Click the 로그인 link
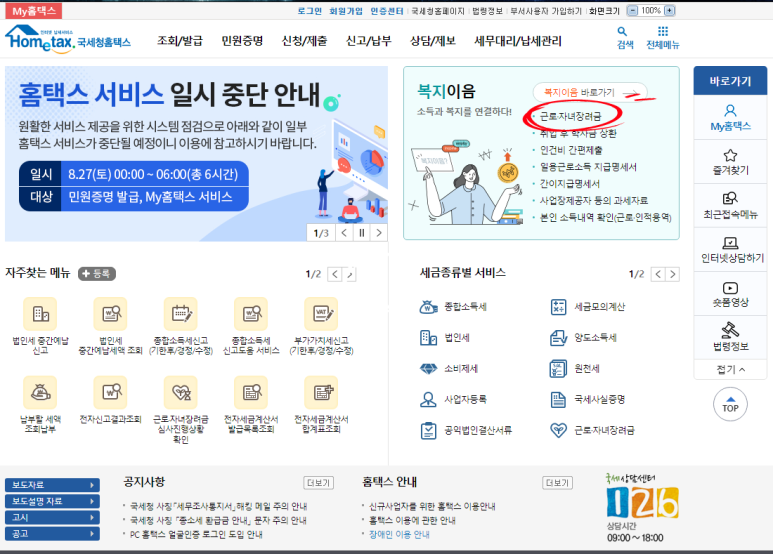Screen dimensions: 773x554 click(310, 11)
